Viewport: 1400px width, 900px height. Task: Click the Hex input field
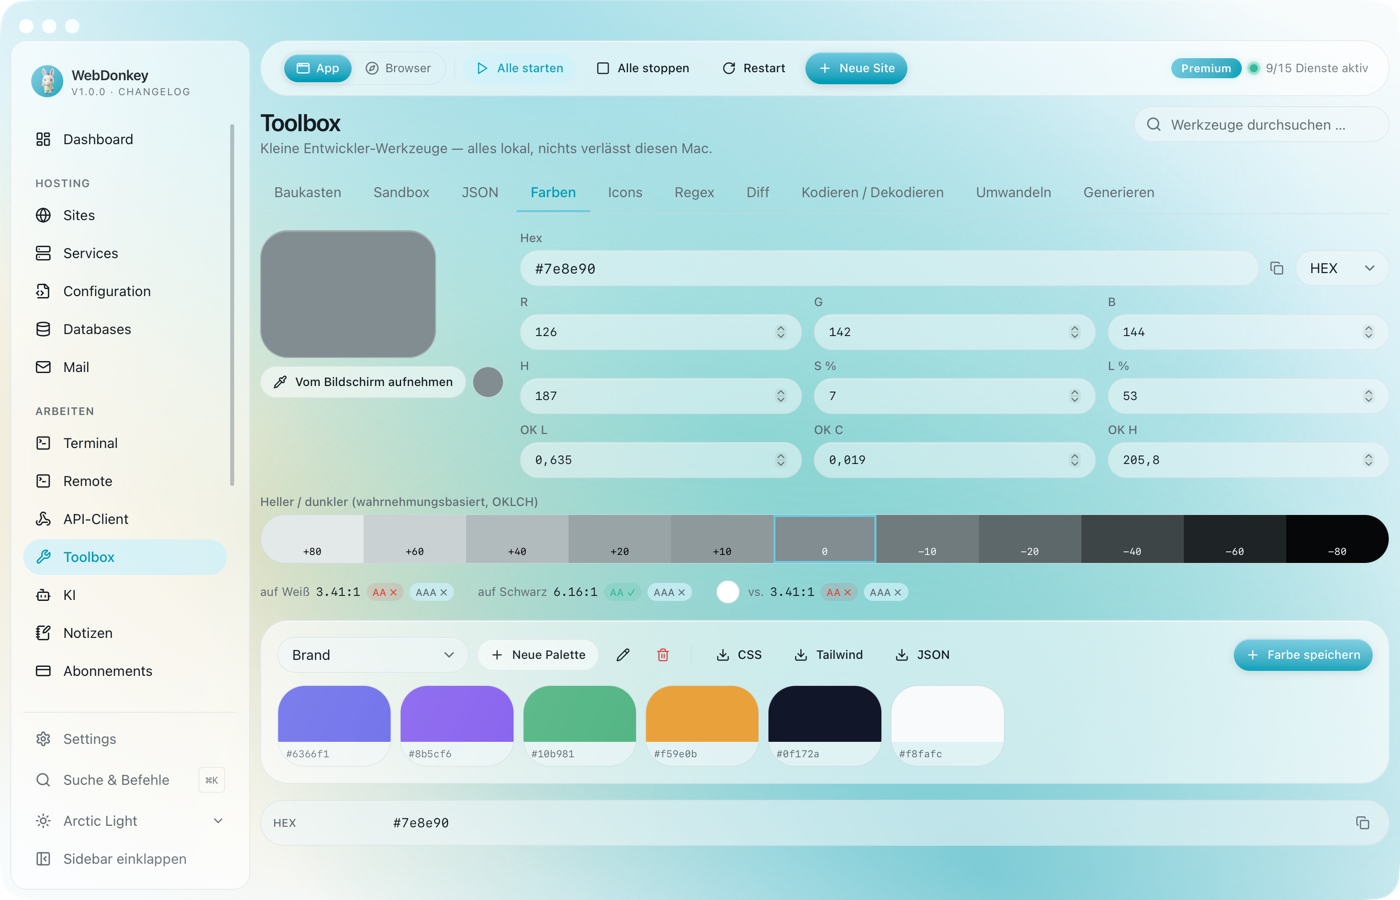point(888,268)
